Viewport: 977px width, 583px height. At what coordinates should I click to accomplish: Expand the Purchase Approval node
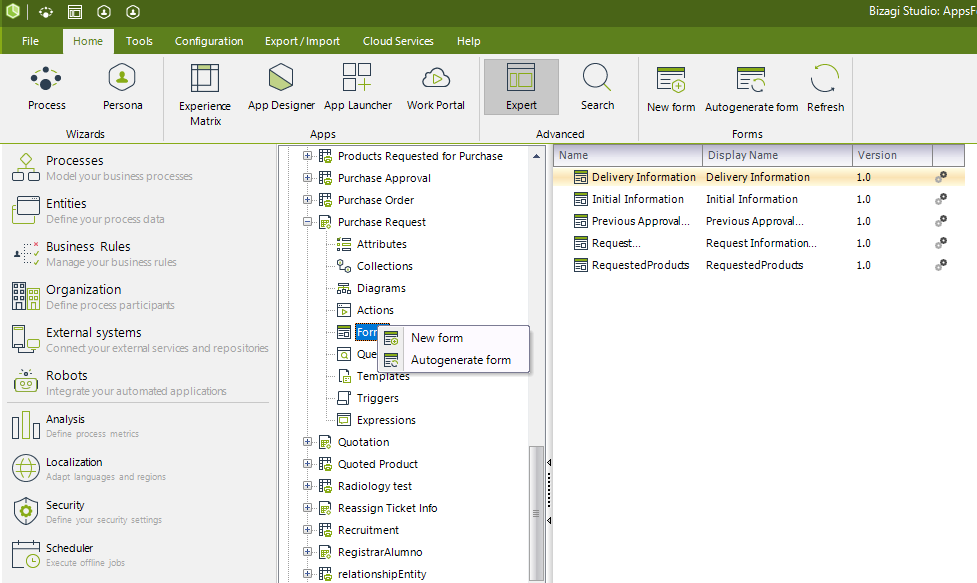[x=307, y=178]
